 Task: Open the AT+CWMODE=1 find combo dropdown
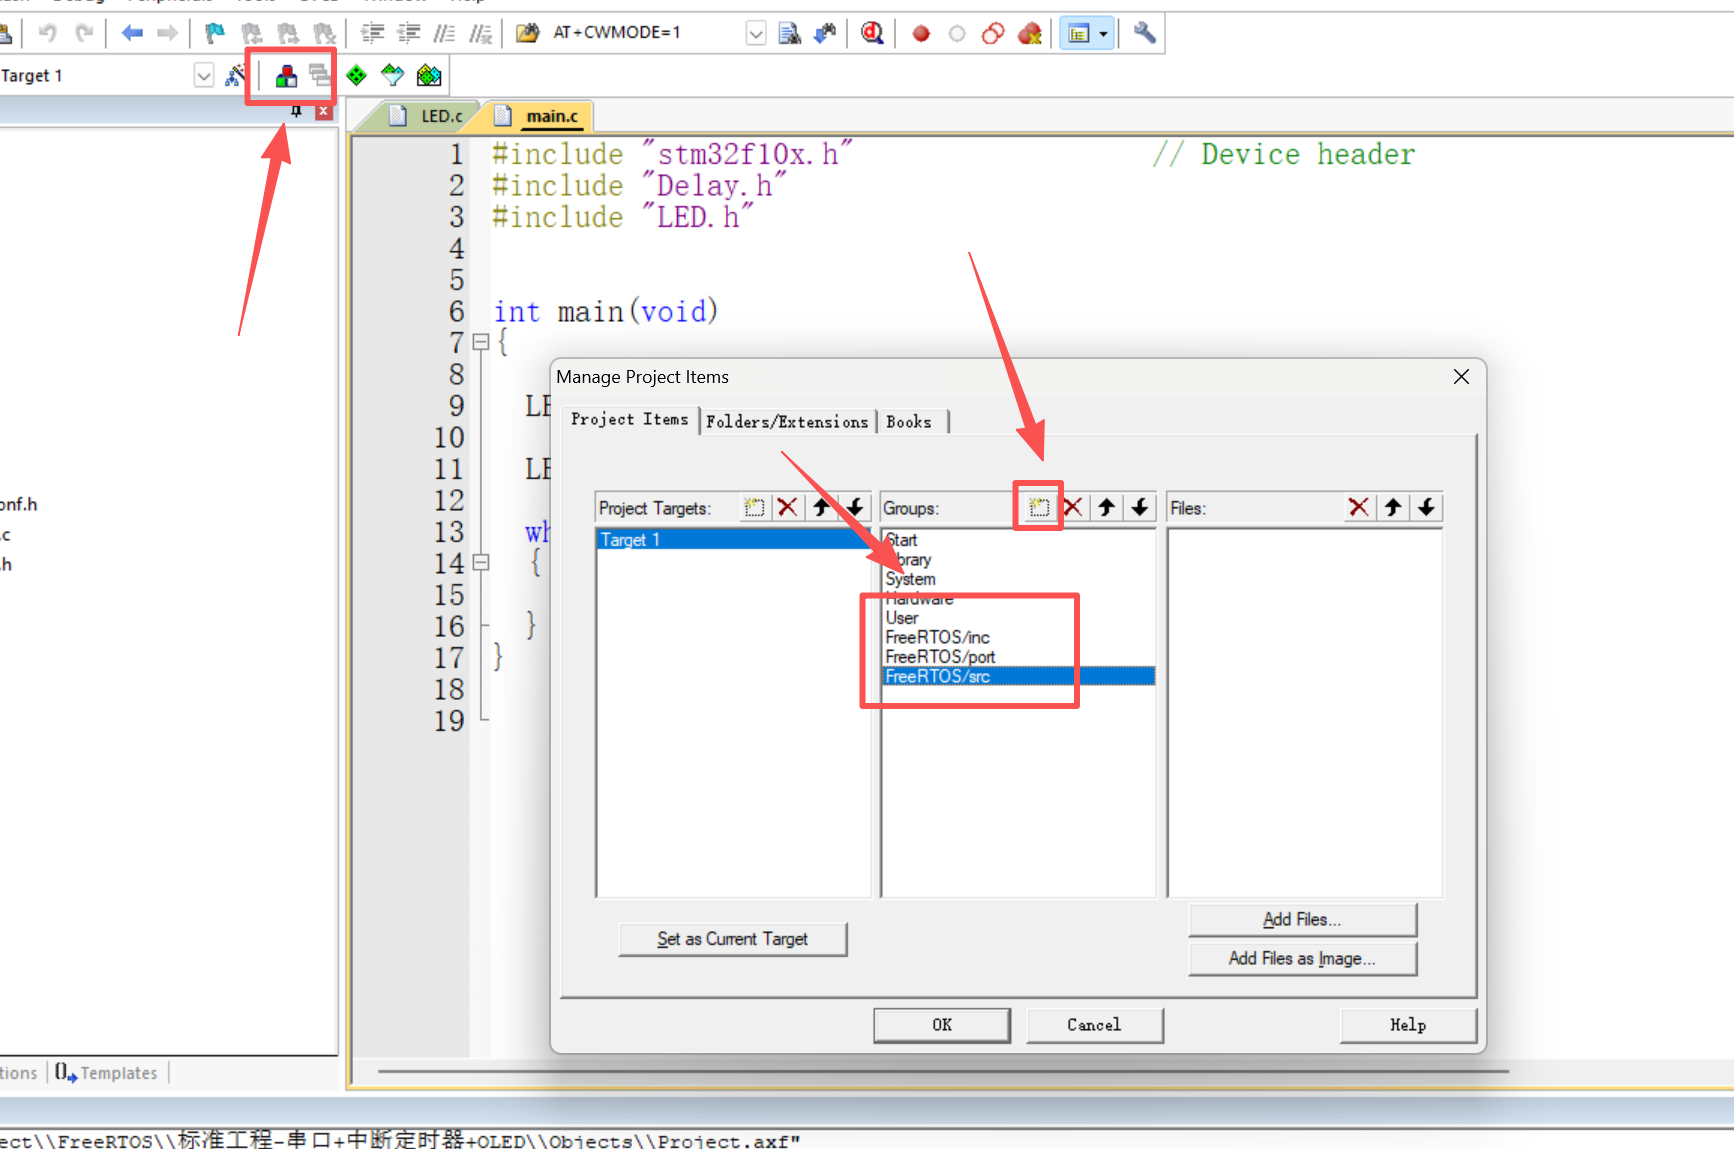(756, 34)
